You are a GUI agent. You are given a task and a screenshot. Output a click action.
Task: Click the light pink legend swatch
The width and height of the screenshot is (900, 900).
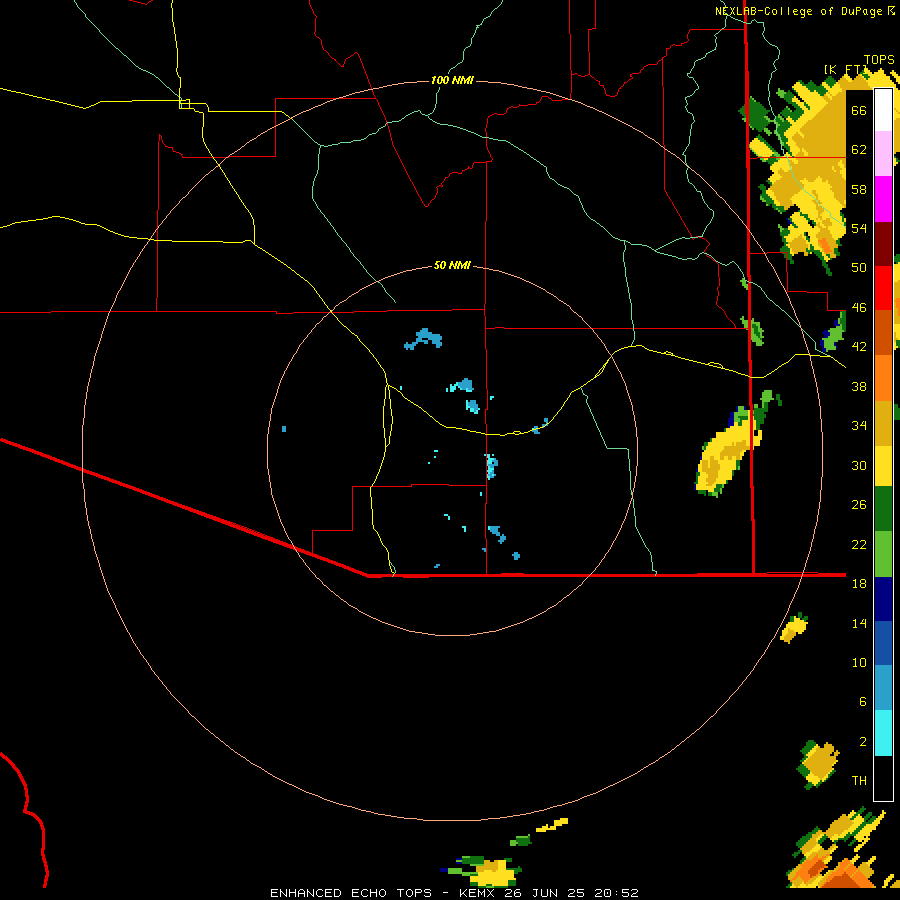883,154
